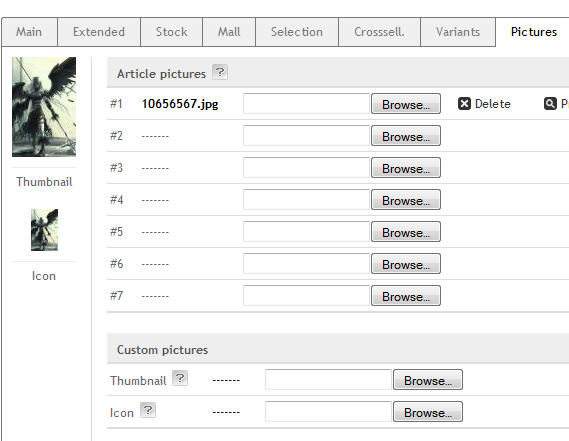
Task: Click the large angel thumbnail image
Action: pyautogui.click(x=44, y=107)
